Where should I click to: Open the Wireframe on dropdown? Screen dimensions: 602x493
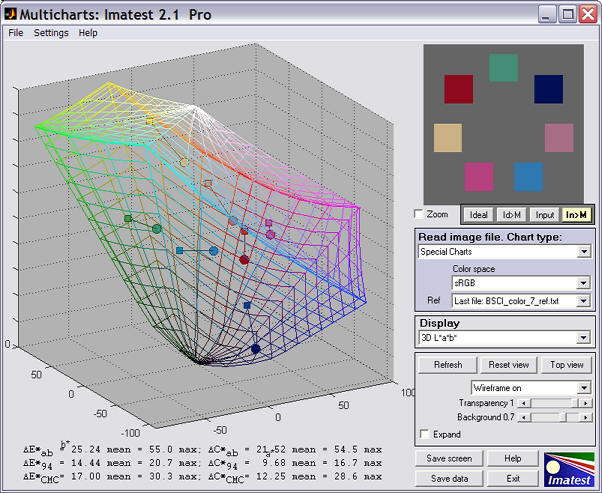pos(531,388)
